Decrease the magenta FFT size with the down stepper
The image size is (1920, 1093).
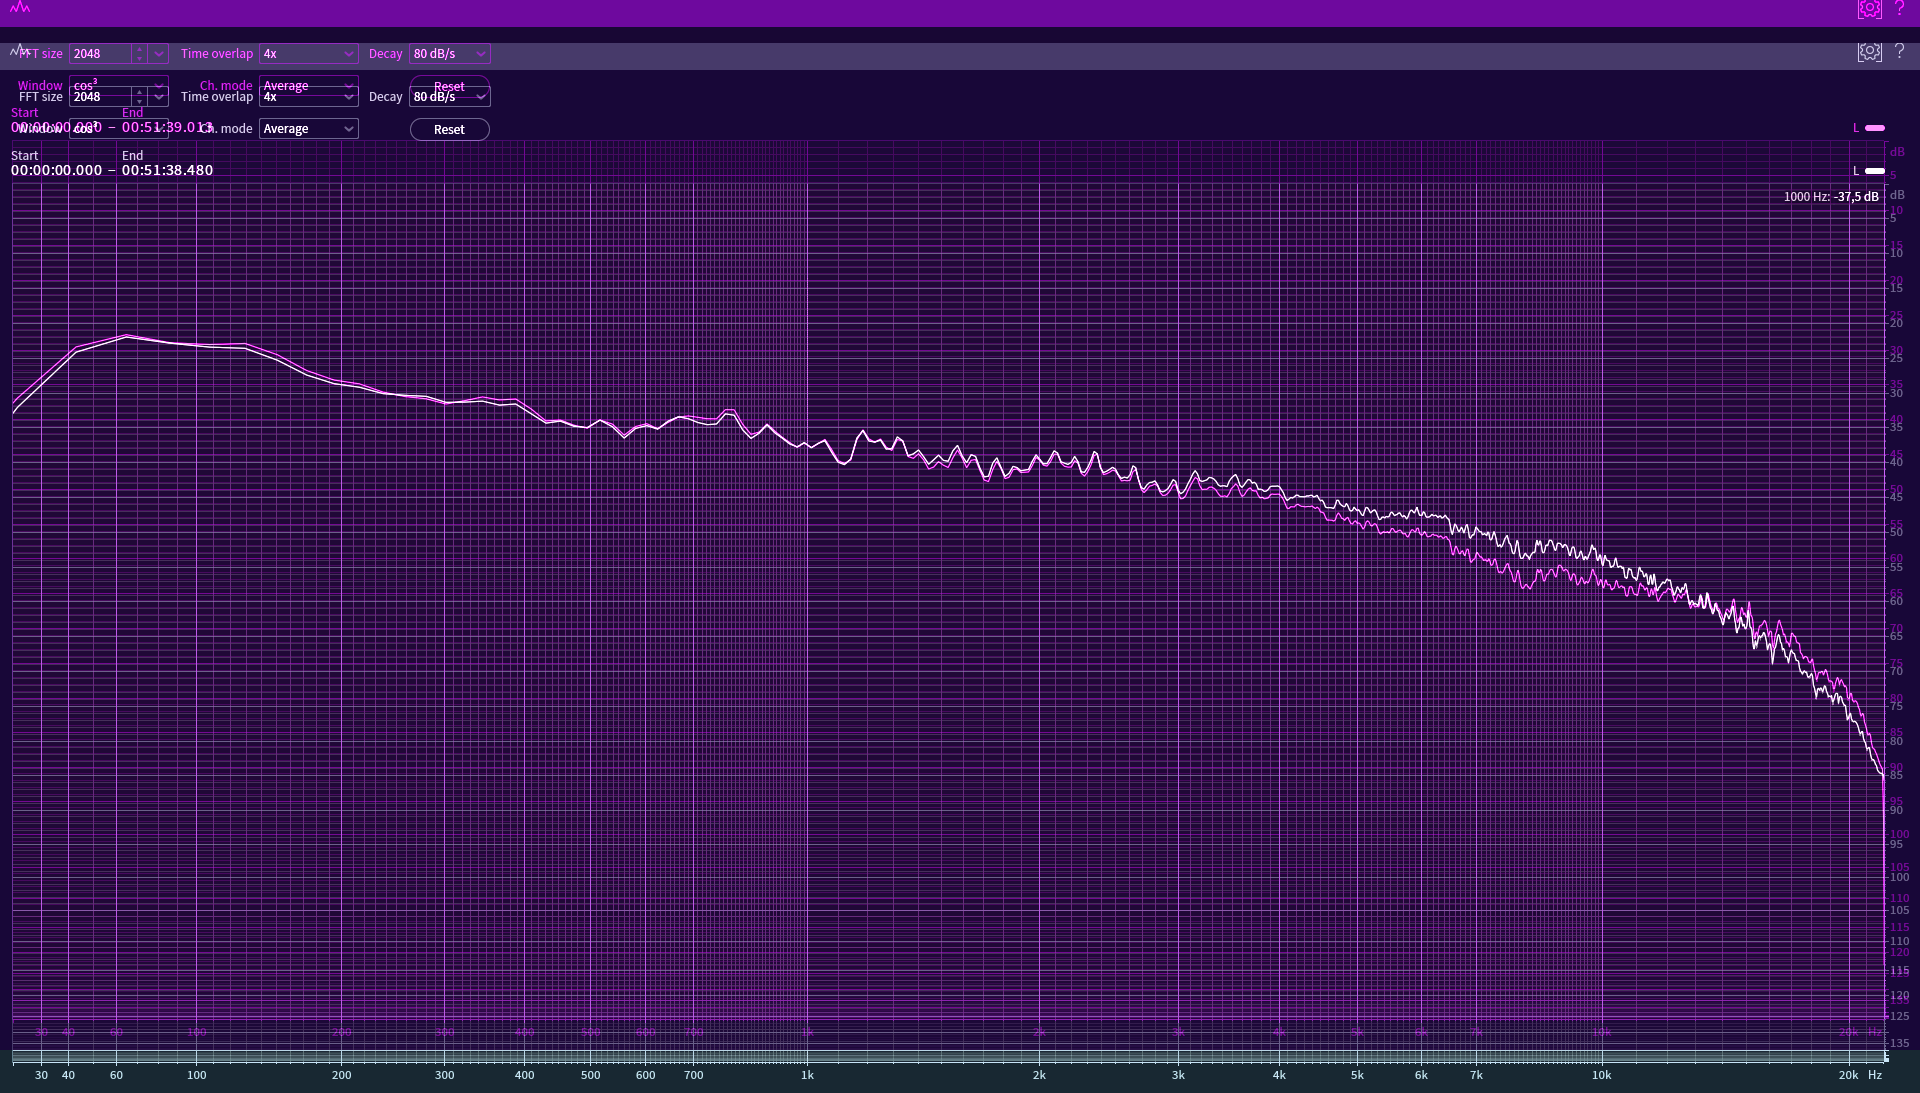click(140, 58)
